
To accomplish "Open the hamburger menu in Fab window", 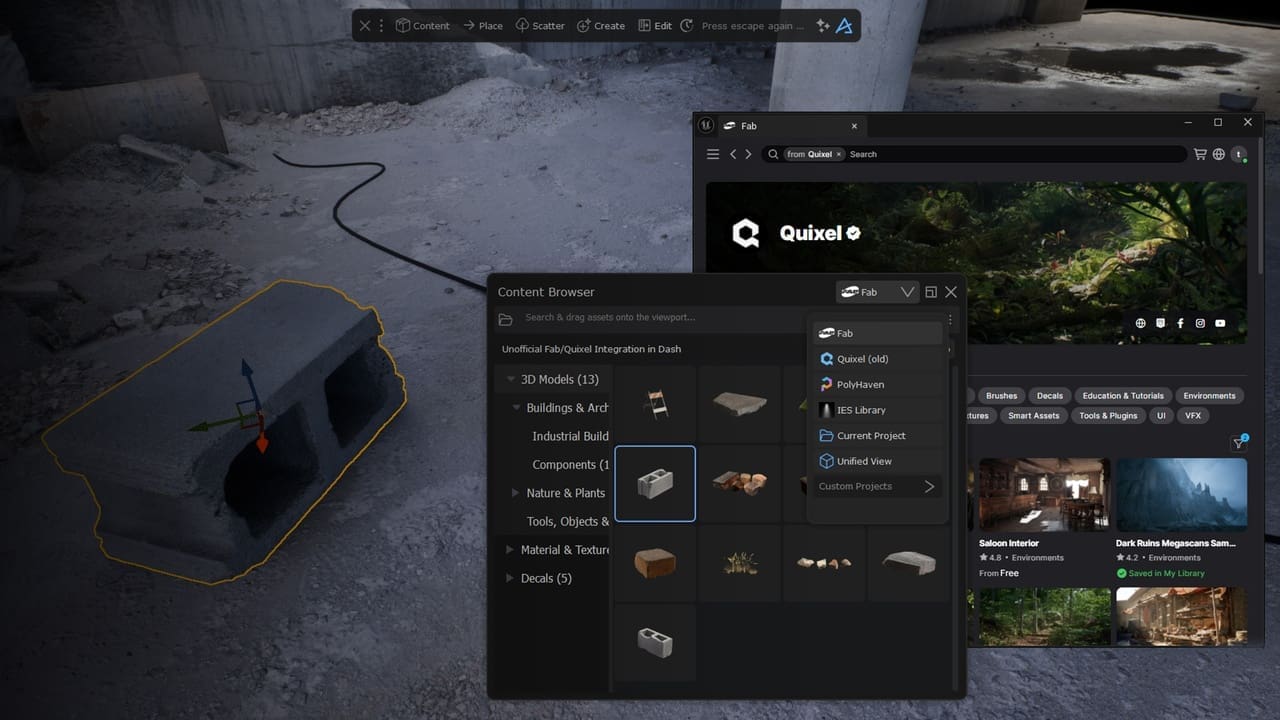I will 713,154.
